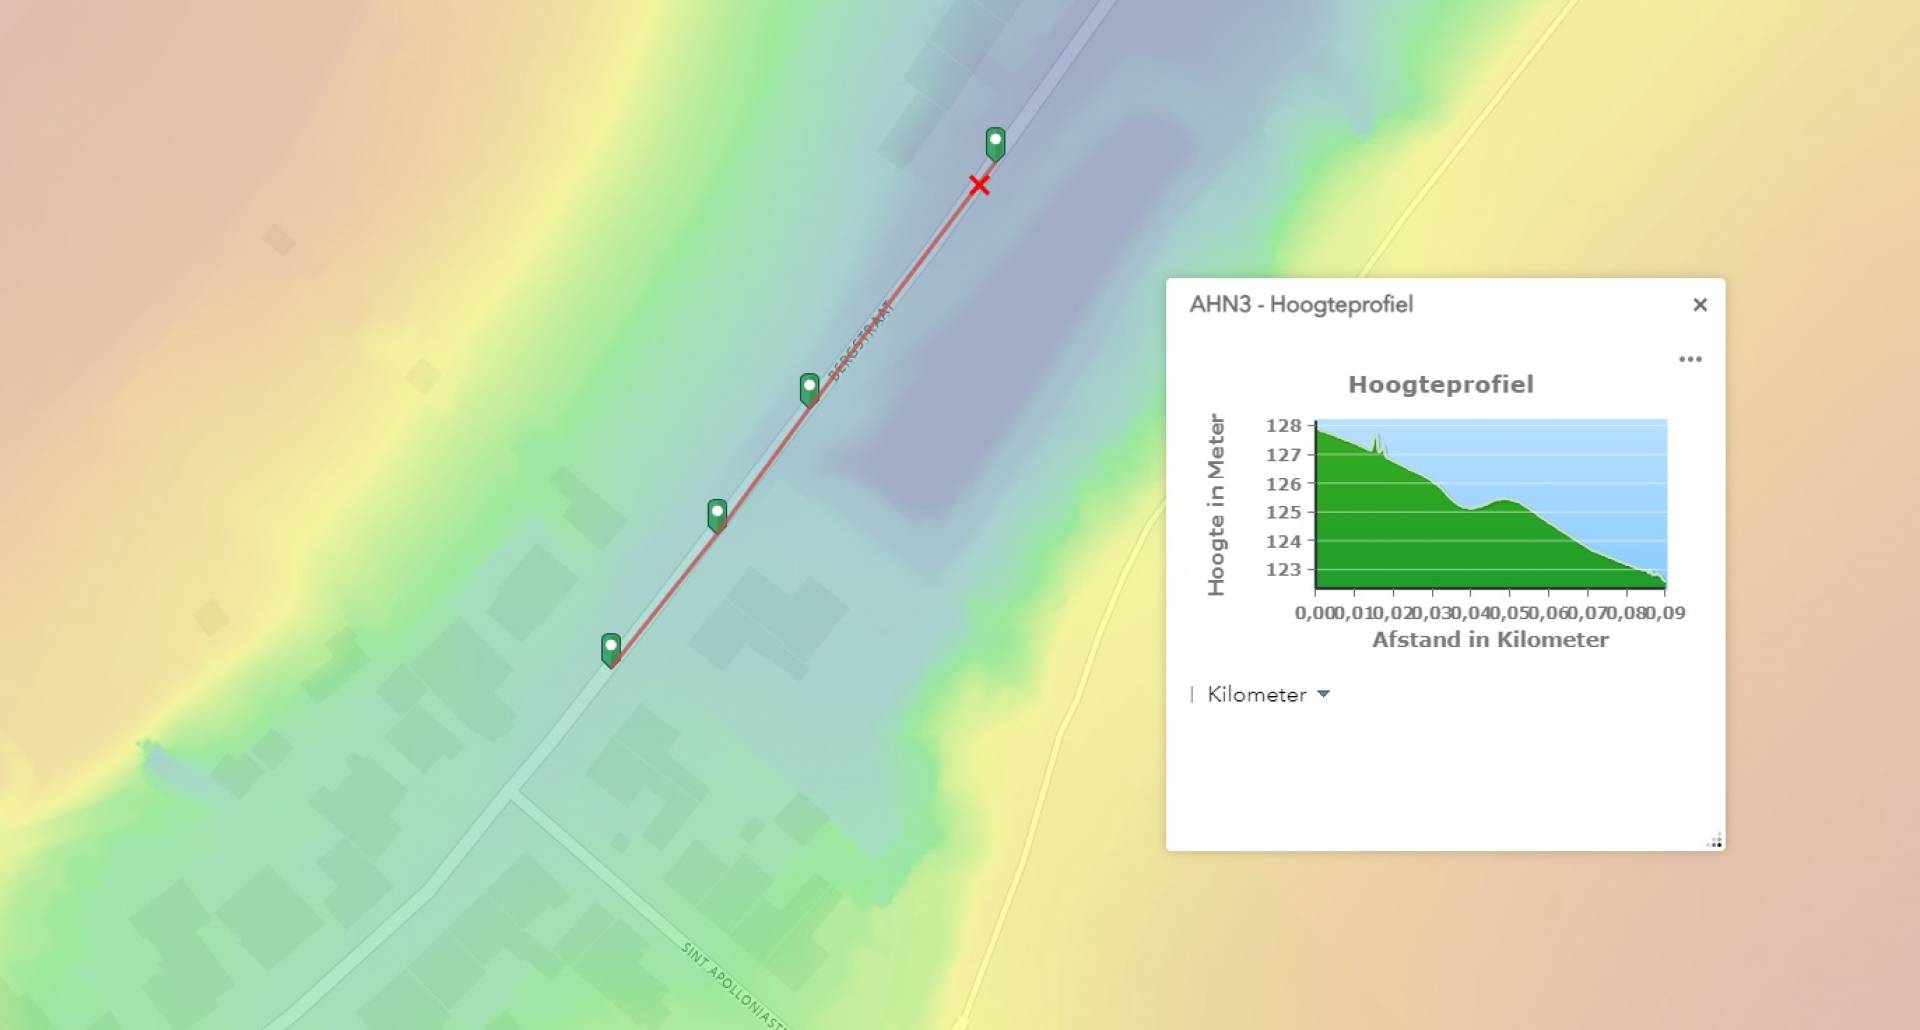Click the Hoogteprofiel chart title

pos(1440,385)
